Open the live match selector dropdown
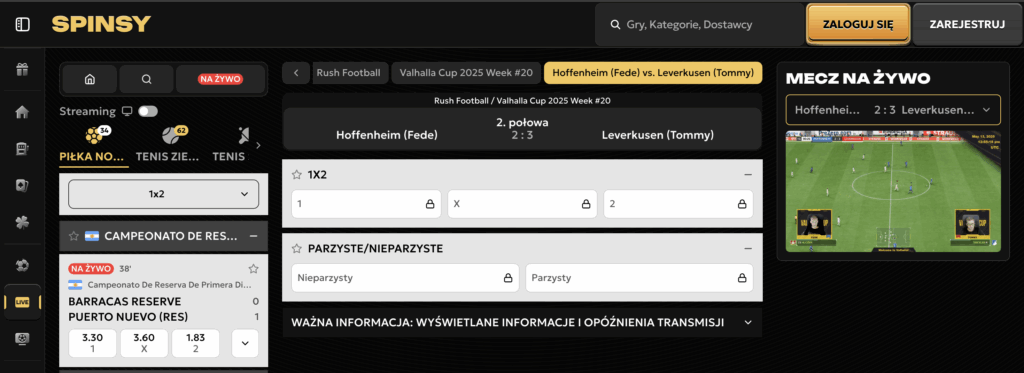 (893, 110)
